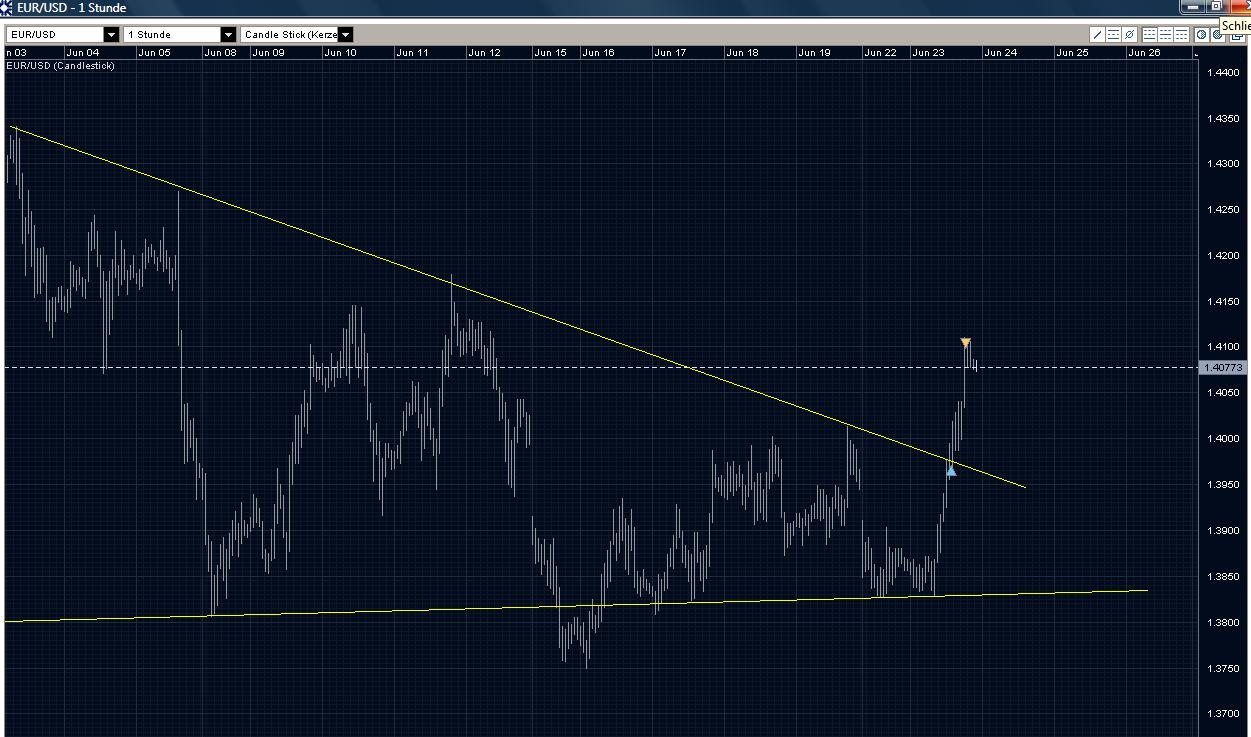Click the solid-bottom dashed lines toolbar icon
This screenshot has height=737, width=1251.
(1150, 34)
